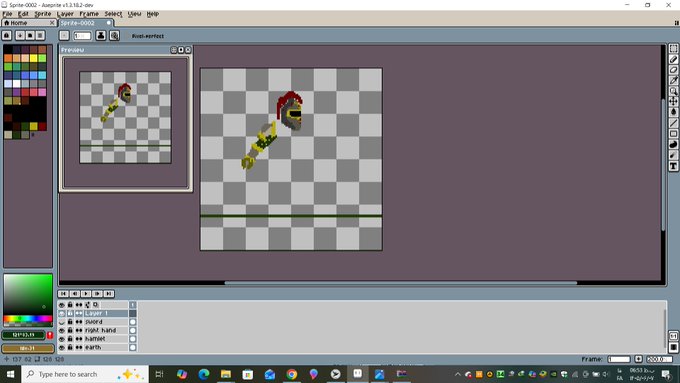
Task: Toggle continuous cels in the timeline header
Action: click(78, 305)
